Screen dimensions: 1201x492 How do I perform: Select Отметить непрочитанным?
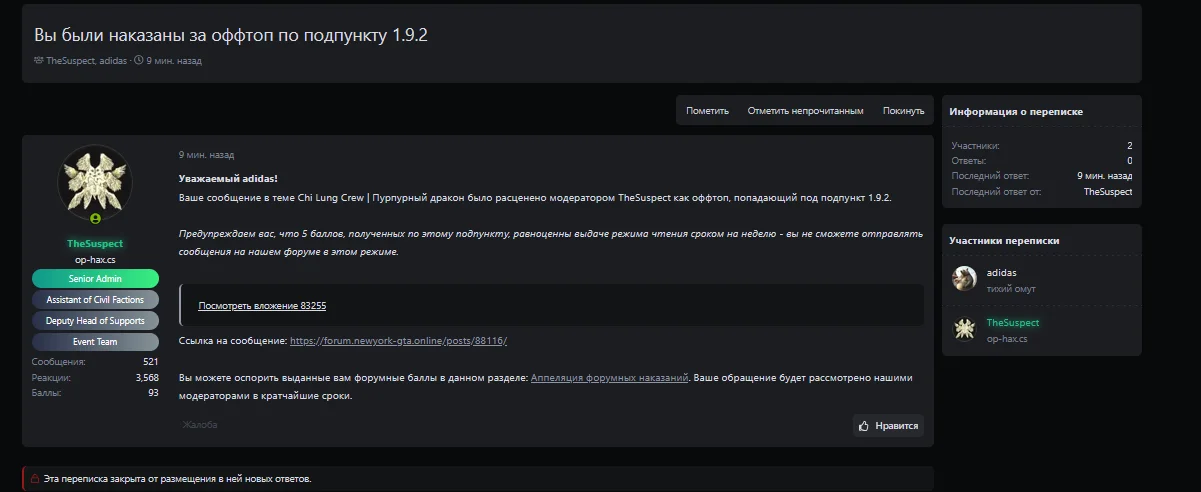pyautogui.click(x=805, y=111)
